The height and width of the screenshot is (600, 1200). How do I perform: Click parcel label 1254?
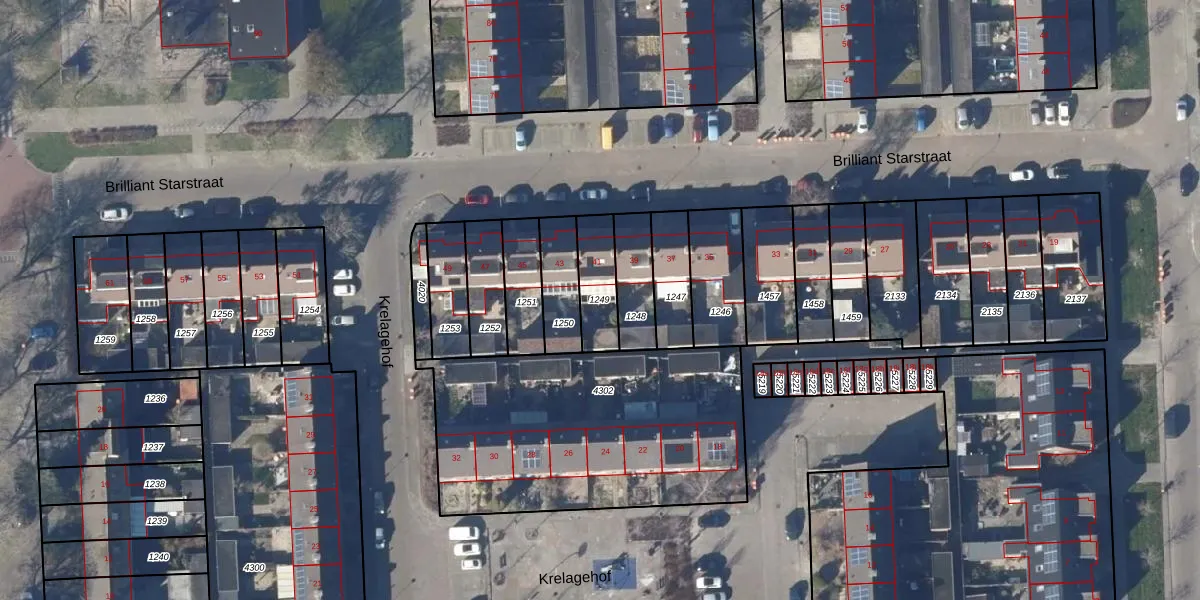click(310, 310)
